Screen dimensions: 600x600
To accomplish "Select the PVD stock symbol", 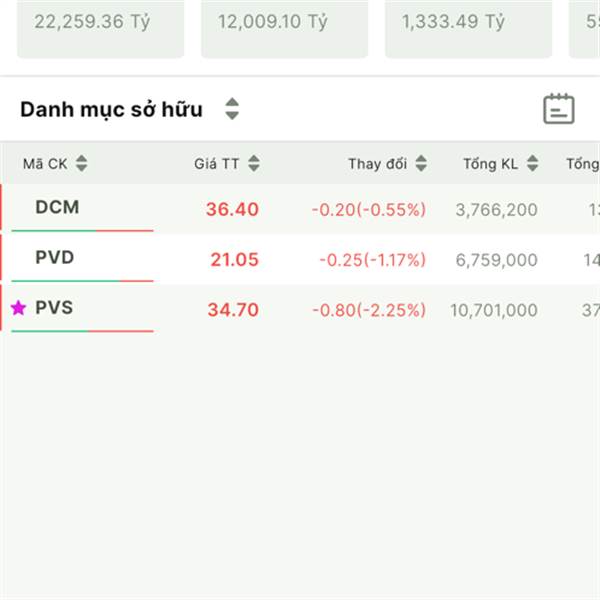I will pyautogui.click(x=55, y=257).
